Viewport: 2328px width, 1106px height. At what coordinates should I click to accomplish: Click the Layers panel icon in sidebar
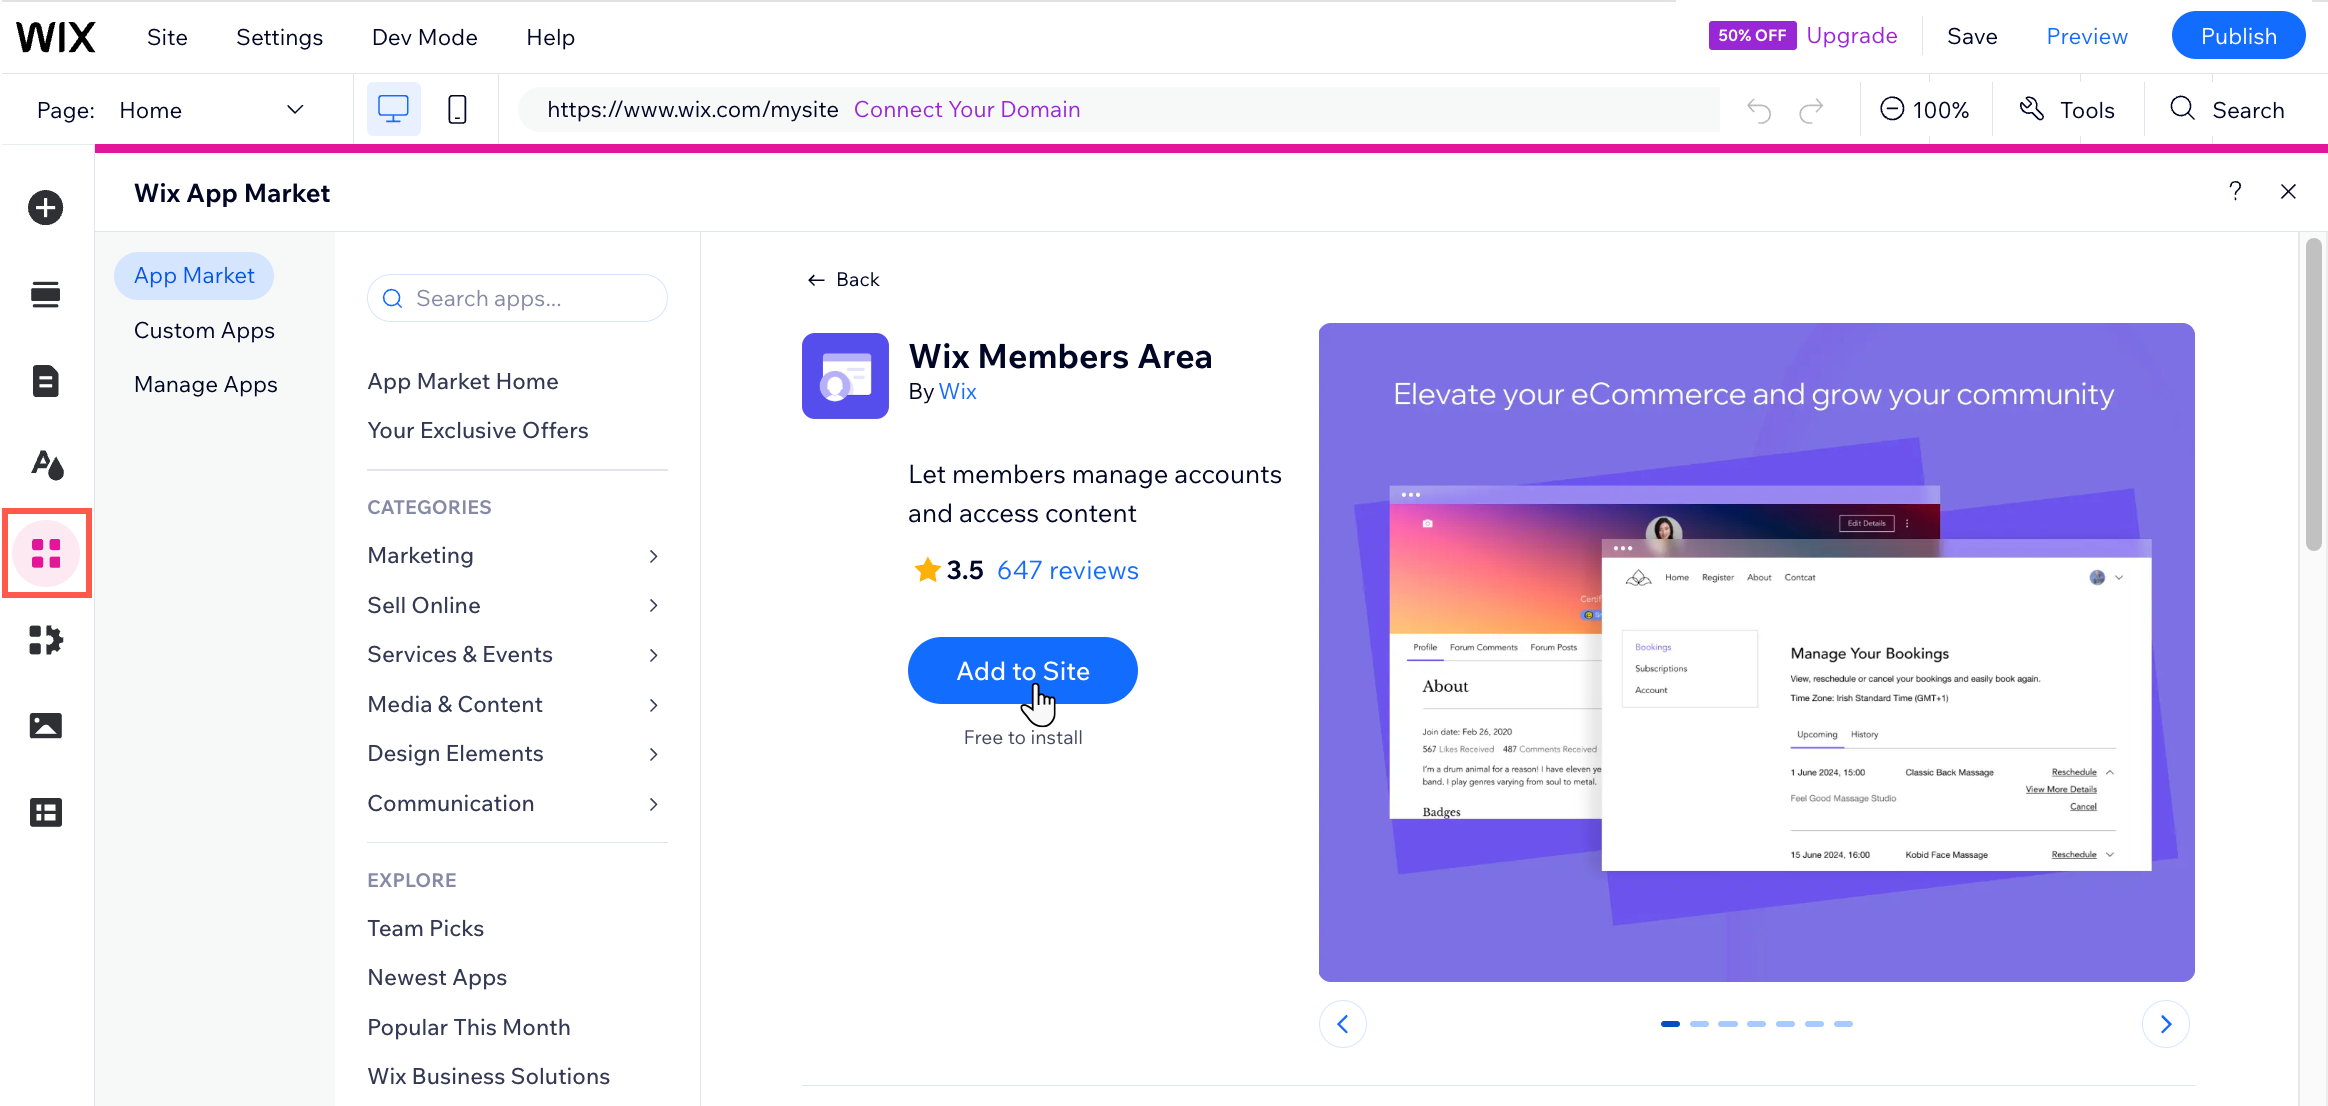click(43, 812)
